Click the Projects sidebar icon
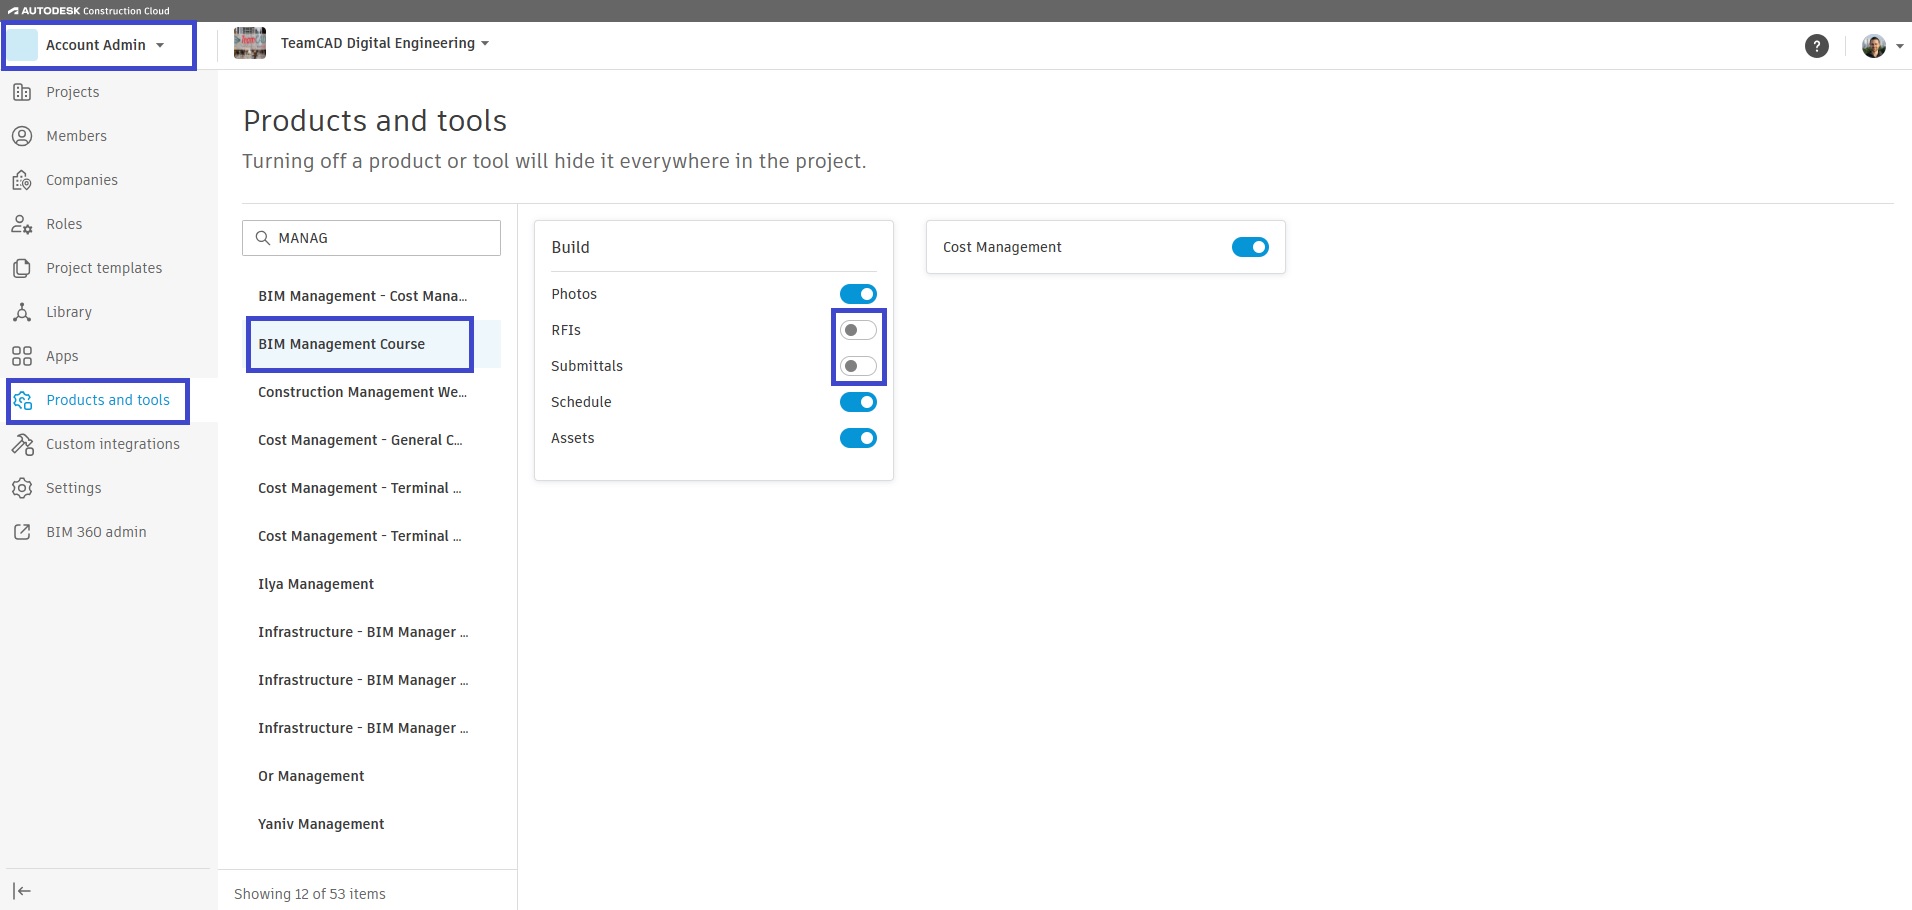Screen dimensions: 1912x910 point(22,92)
